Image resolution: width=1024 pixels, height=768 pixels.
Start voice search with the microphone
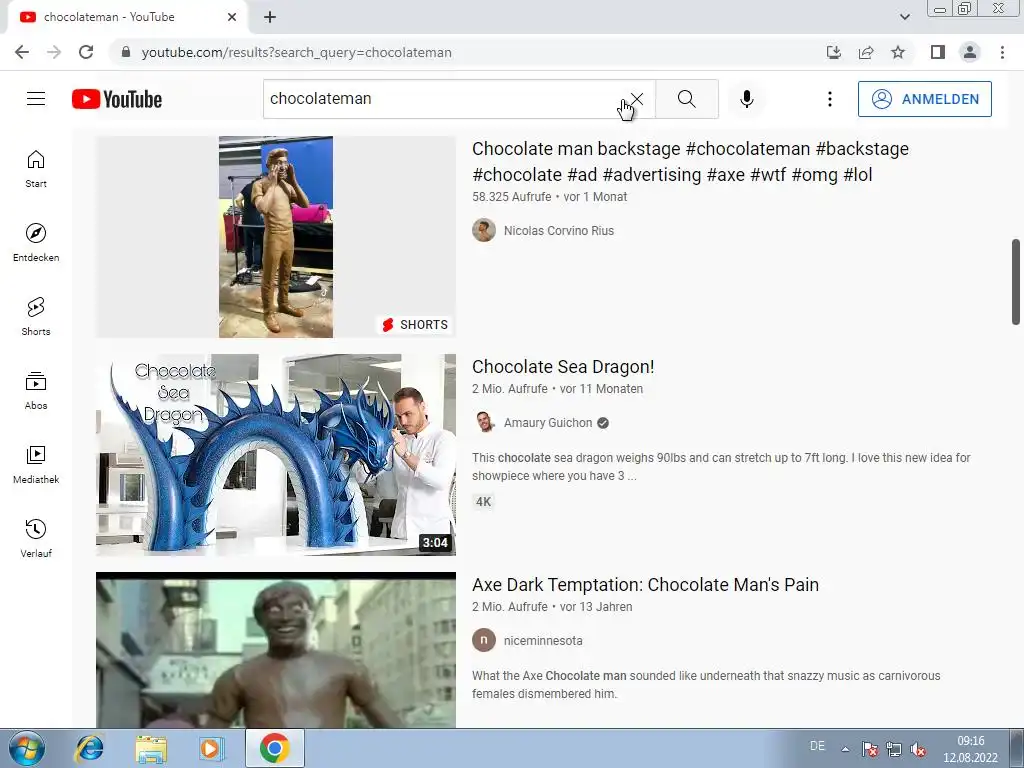[746, 99]
